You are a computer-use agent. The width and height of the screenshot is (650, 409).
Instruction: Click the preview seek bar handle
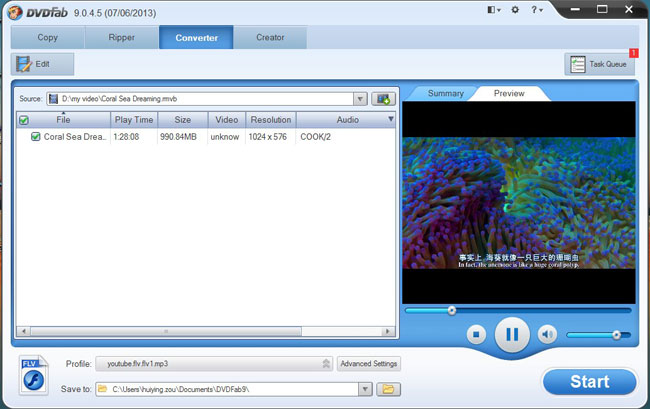point(452,310)
